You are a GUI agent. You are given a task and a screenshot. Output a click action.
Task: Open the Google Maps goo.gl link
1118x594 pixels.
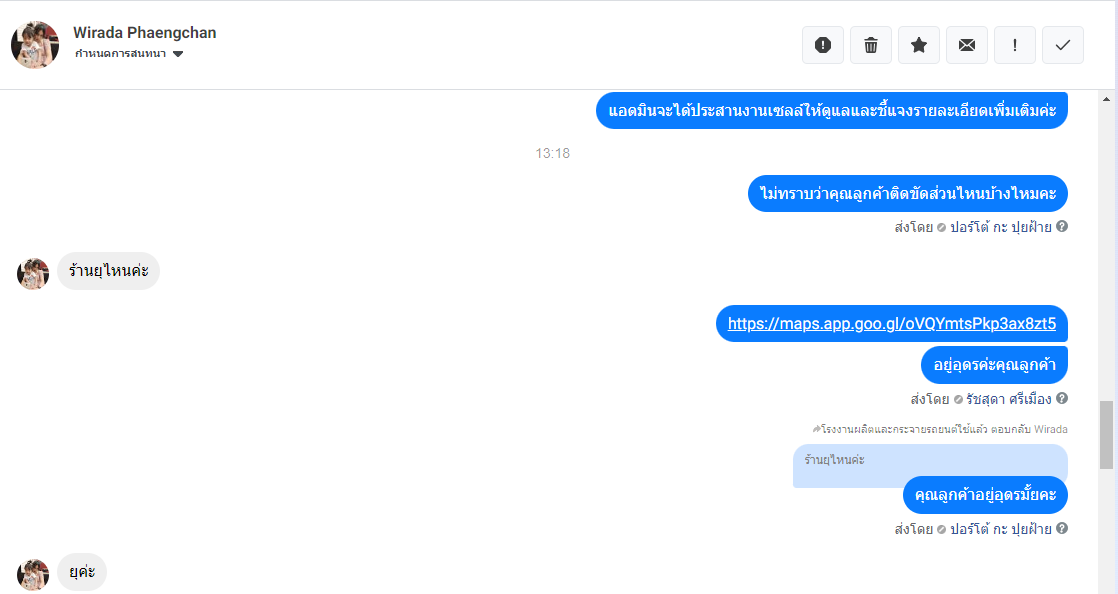tap(891, 324)
